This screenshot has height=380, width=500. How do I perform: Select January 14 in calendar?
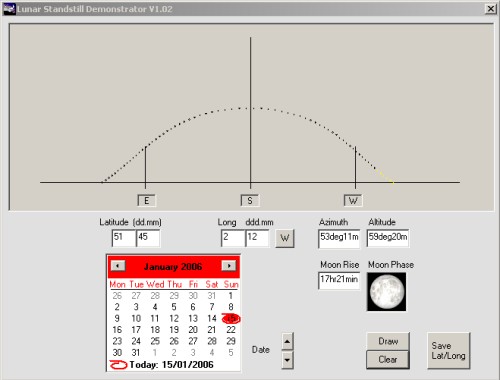(212, 318)
